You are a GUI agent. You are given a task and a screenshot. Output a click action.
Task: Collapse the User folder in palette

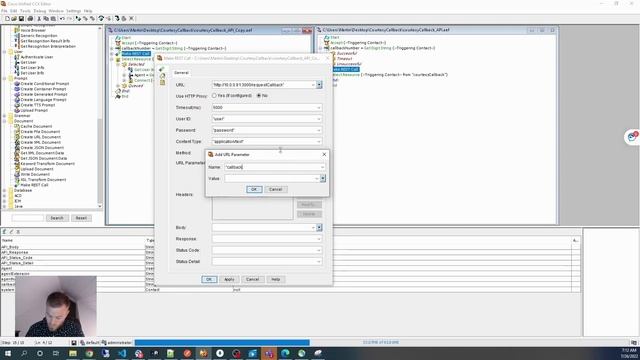(x=4, y=52)
